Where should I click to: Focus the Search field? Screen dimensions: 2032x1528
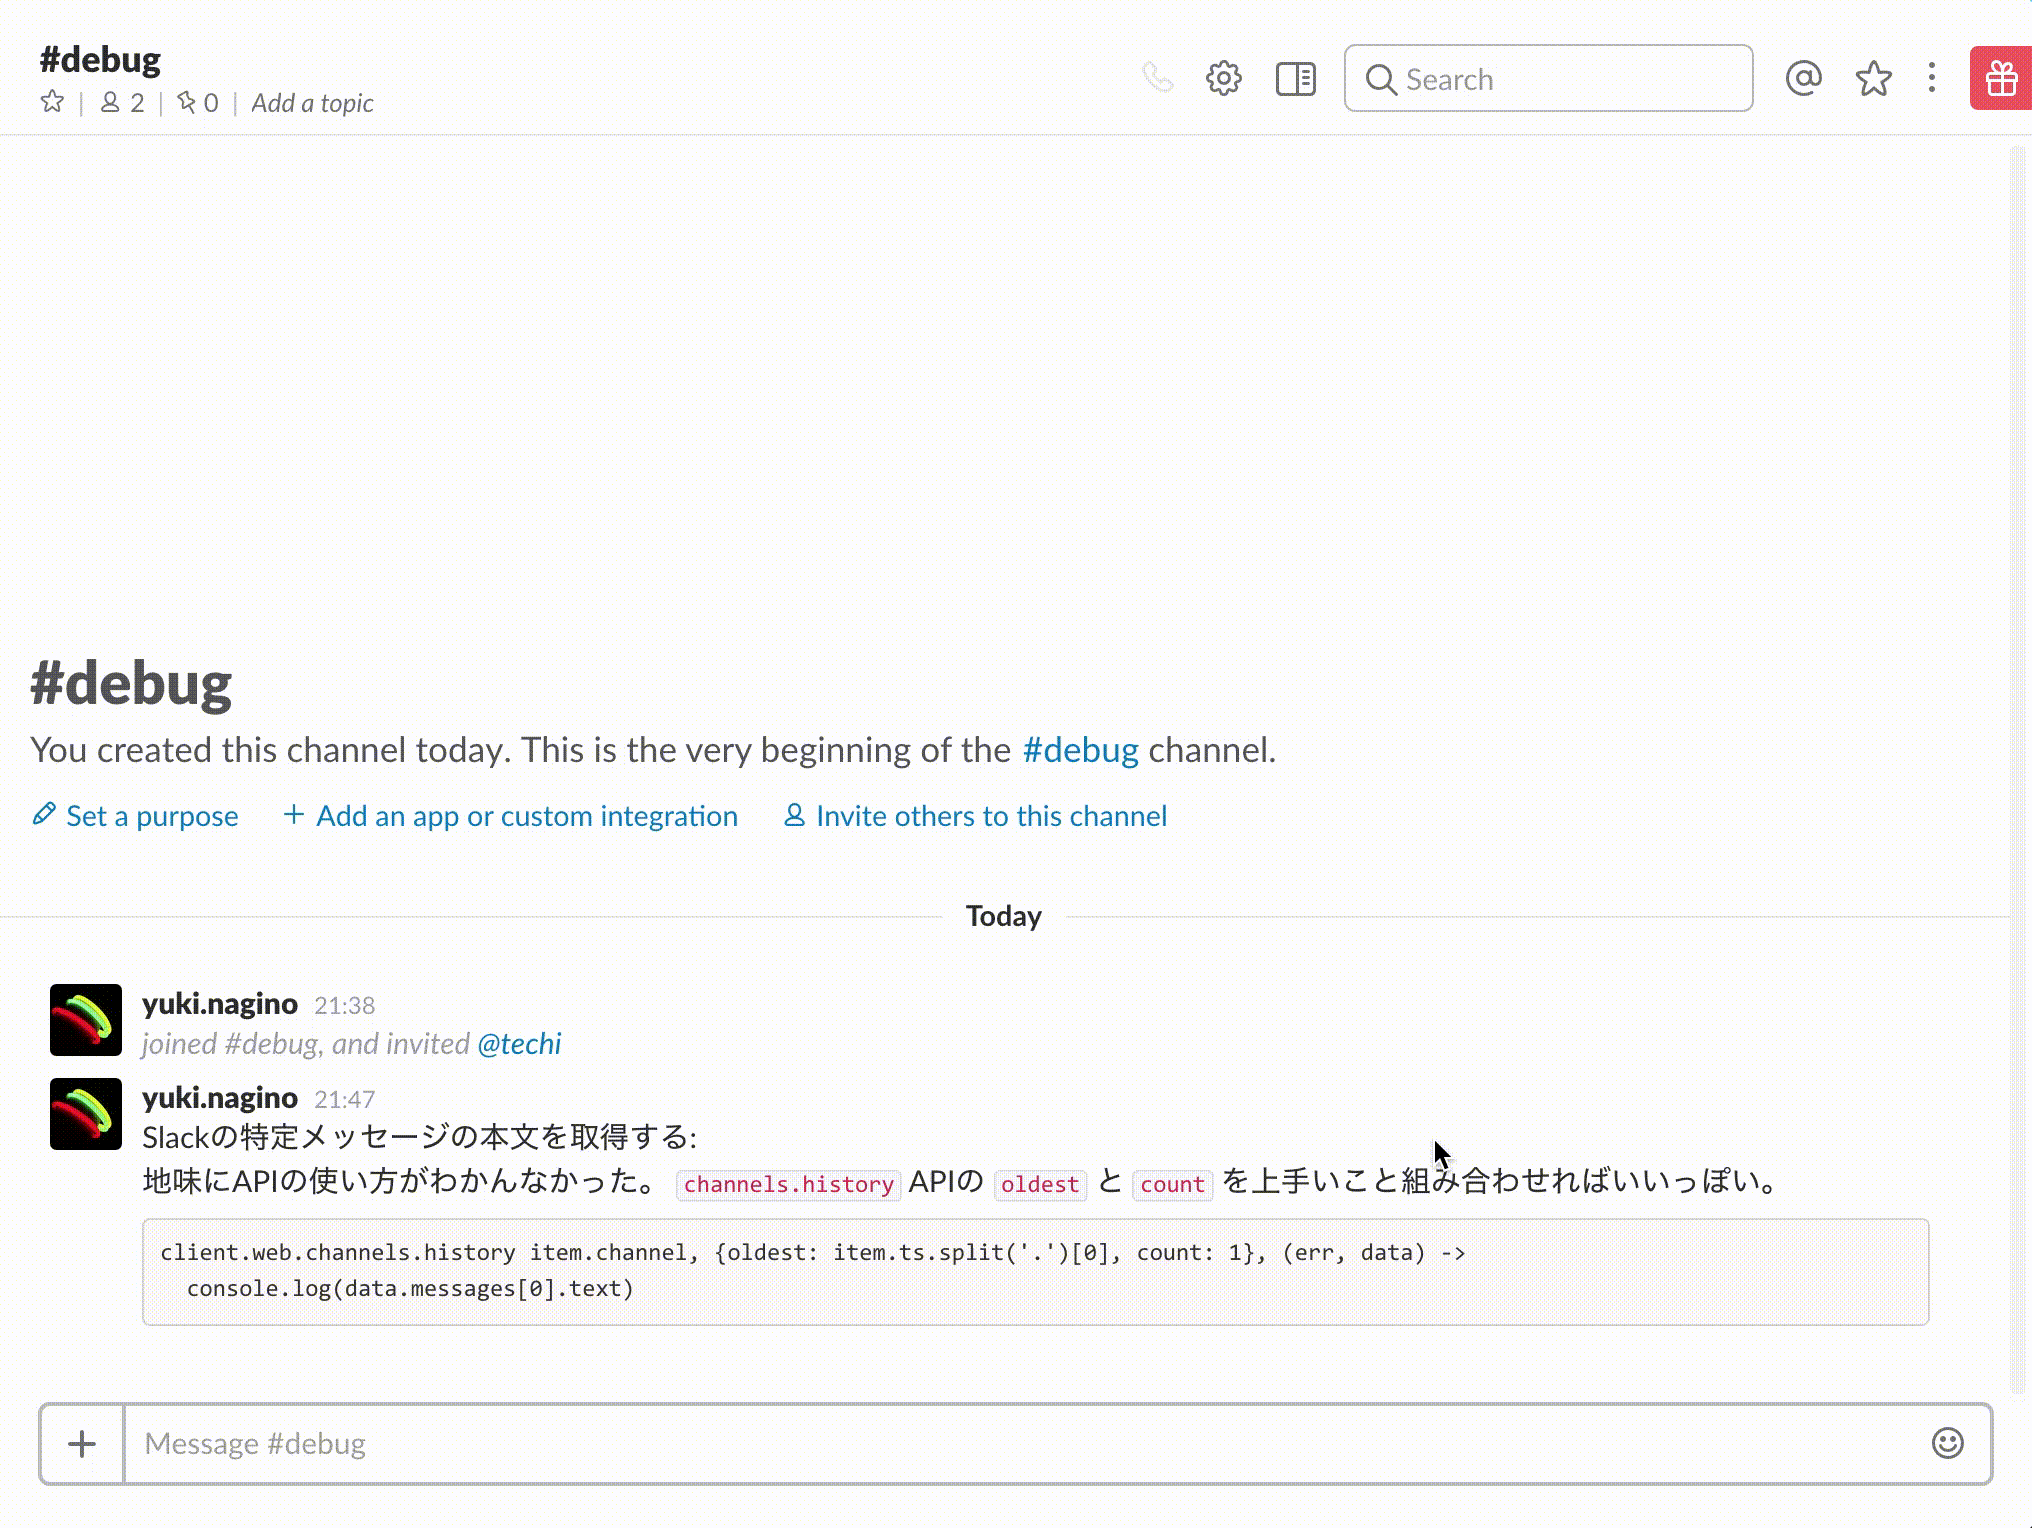(x=1548, y=78)
